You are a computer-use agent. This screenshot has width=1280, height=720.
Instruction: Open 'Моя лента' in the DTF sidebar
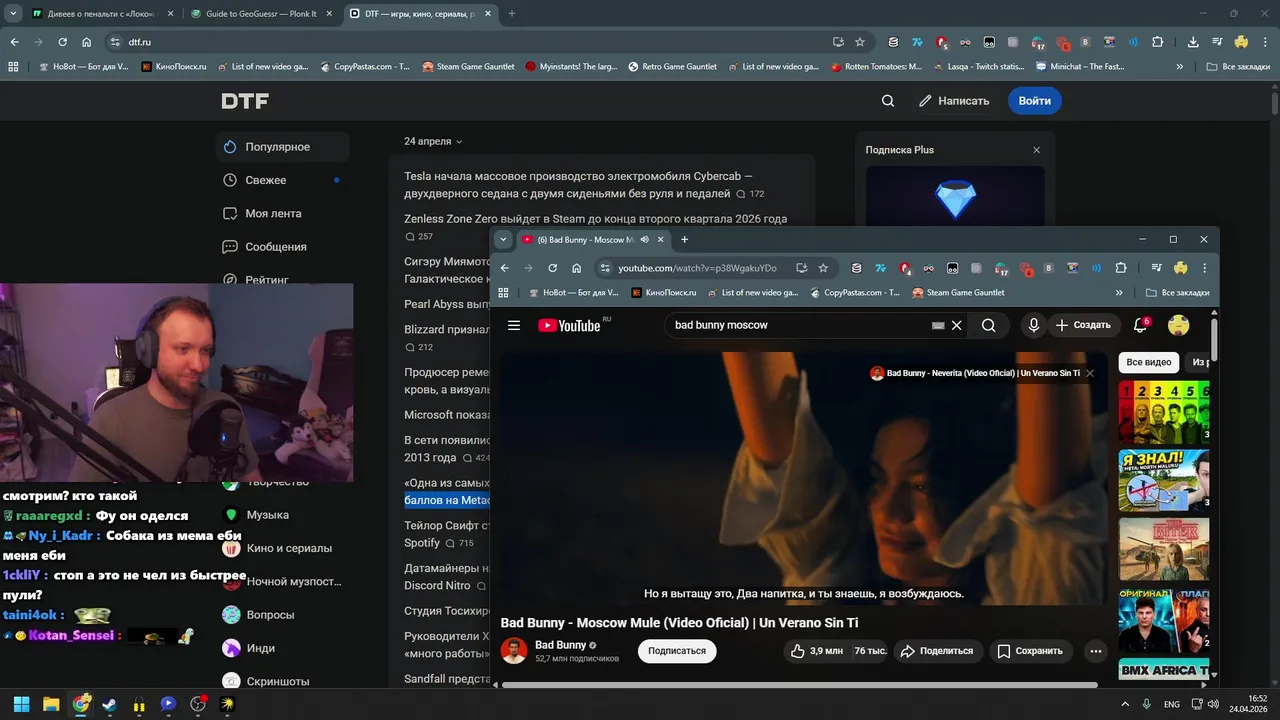[x=283, y=213]
